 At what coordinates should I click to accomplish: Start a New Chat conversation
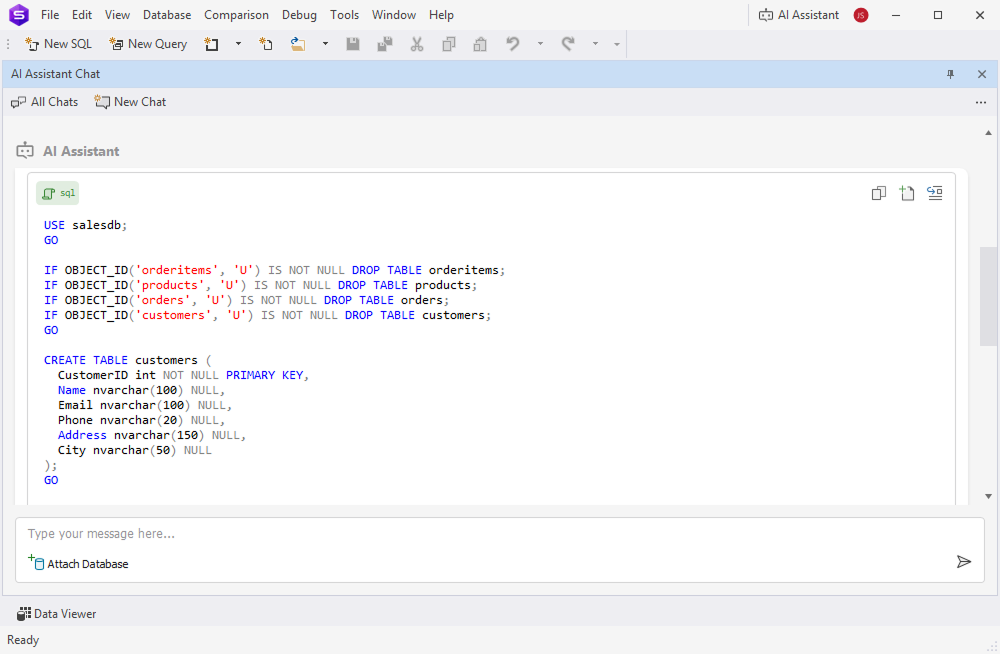(x=129, y=101)
